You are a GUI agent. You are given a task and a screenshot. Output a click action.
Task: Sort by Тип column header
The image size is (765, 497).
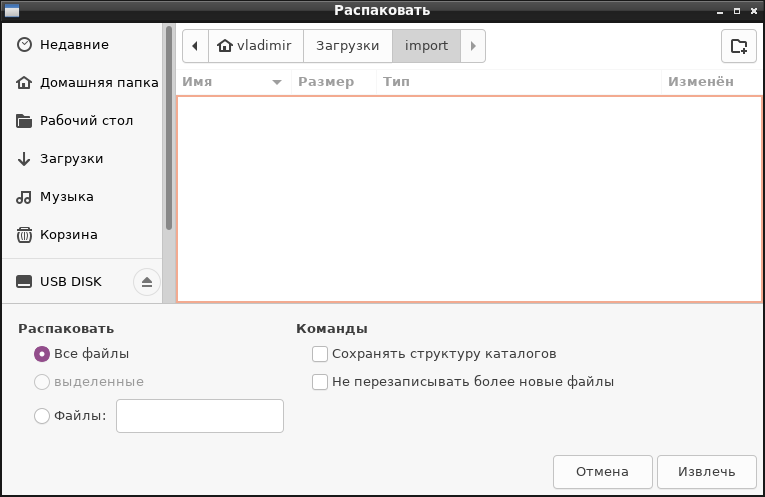point(519,82)
